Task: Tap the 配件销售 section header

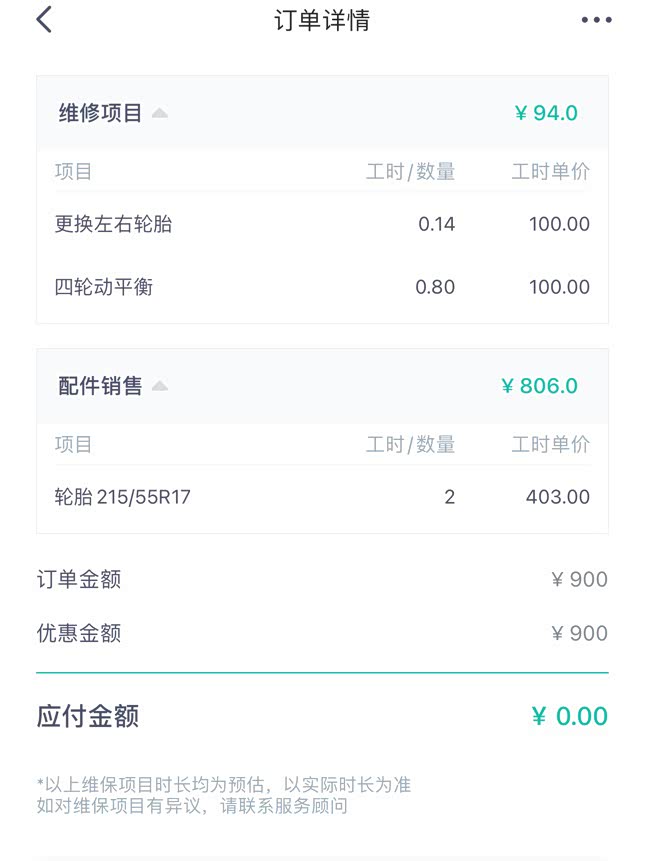Action: tap(101, 386)
